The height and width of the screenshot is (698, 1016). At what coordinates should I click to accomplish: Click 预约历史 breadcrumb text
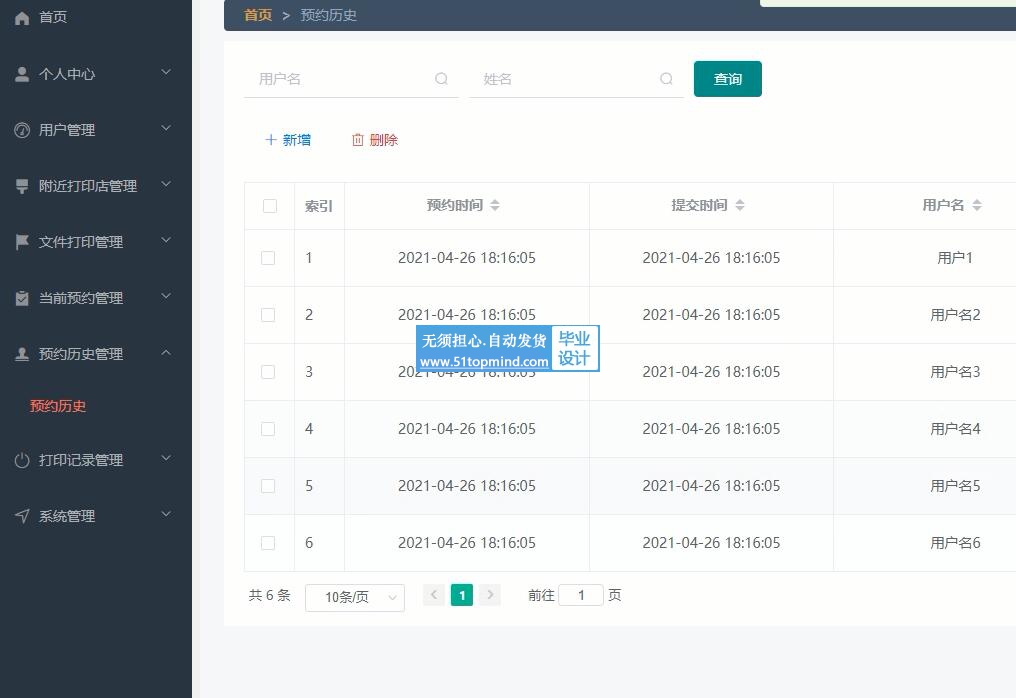coord(329,15)
